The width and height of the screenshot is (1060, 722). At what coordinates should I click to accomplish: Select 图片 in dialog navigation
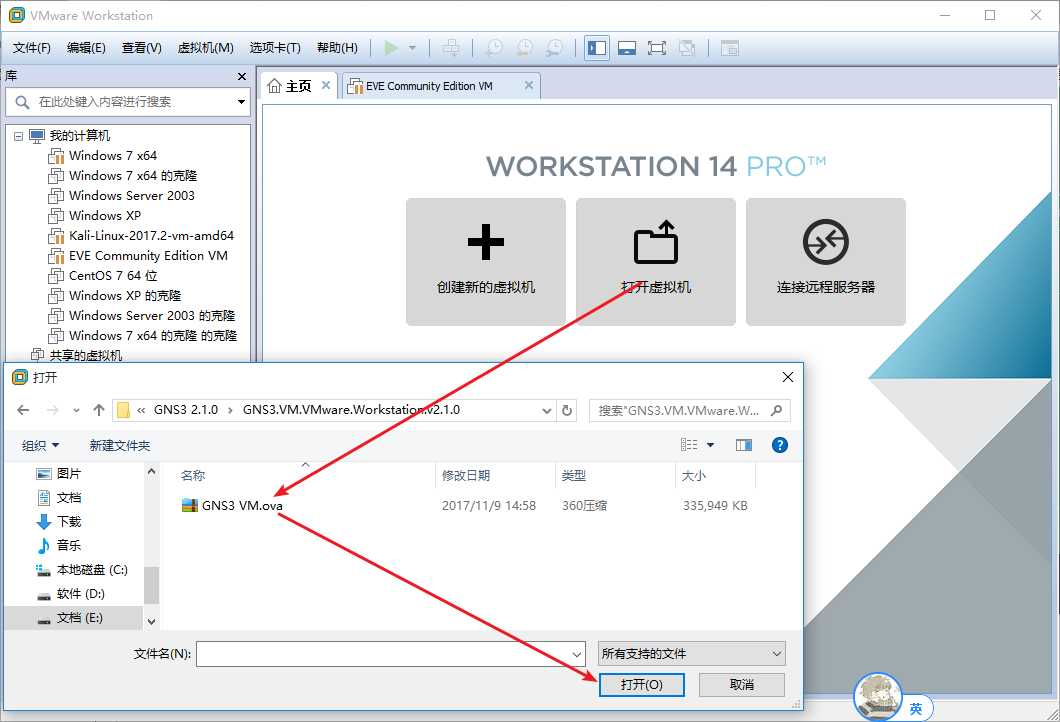[x=59, y=474]
